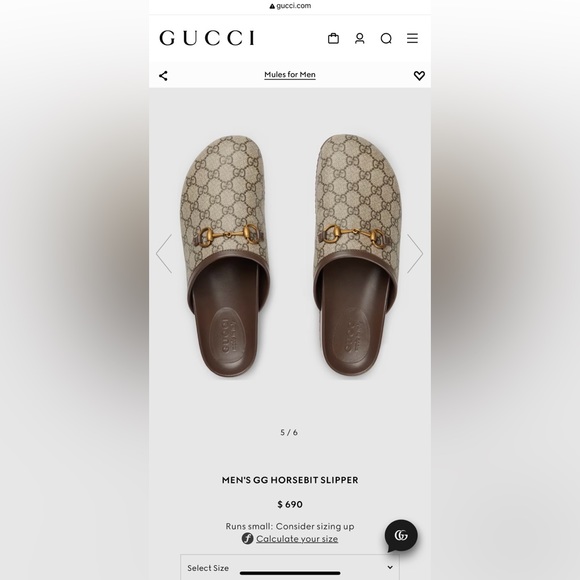The width and height of the screenshot is (580, 580).
Task: Open the GG chat bubble
Action: pos(401,536)
